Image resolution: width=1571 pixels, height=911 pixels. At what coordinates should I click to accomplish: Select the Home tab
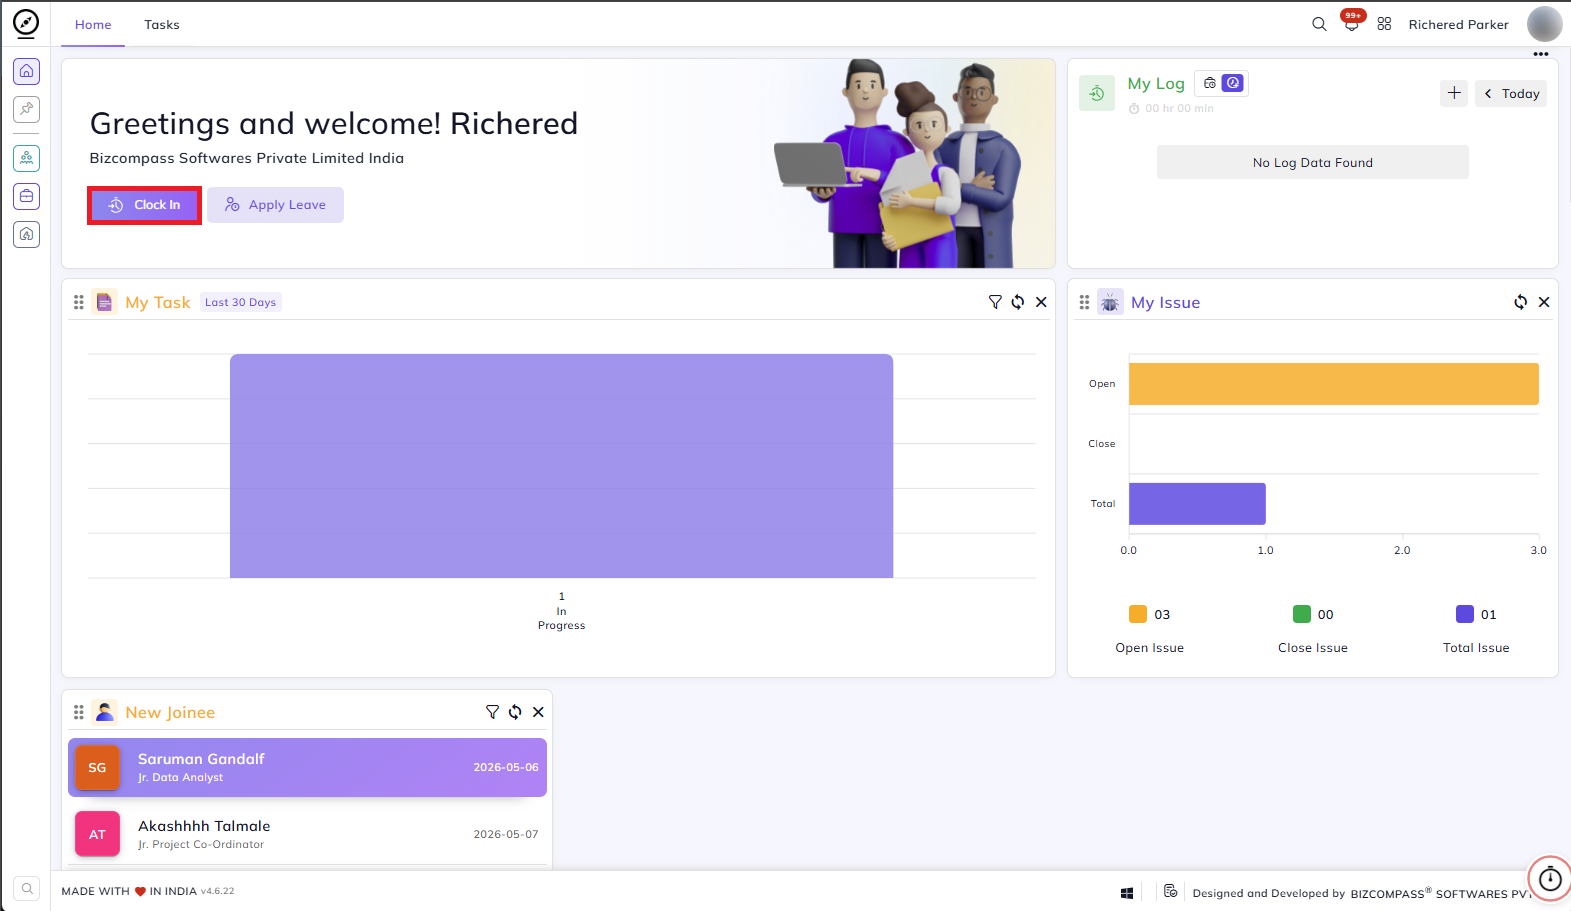[x=93, y=25]
